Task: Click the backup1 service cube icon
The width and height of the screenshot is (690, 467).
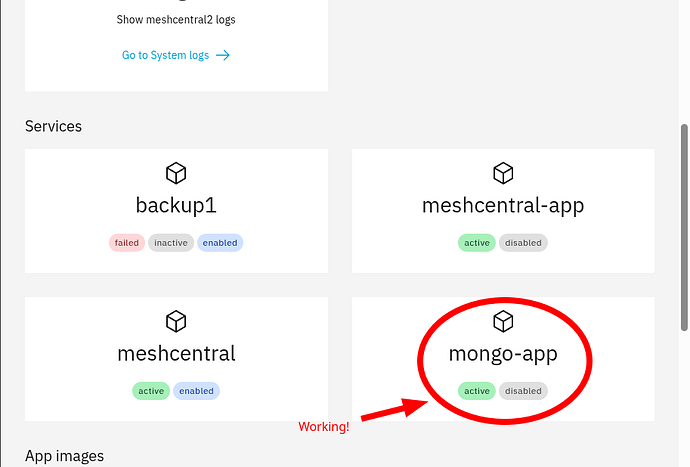Action: [x=176, y=174]
